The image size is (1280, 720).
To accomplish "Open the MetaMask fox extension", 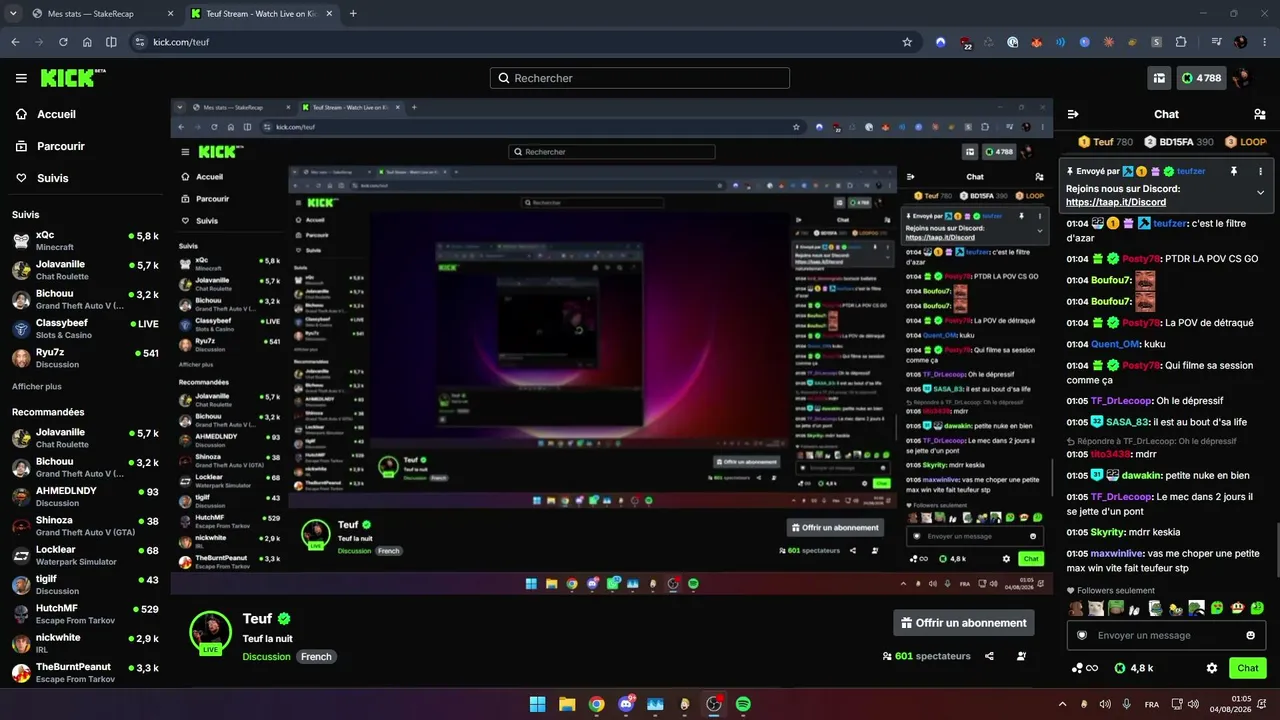I will pos(1036,42).
